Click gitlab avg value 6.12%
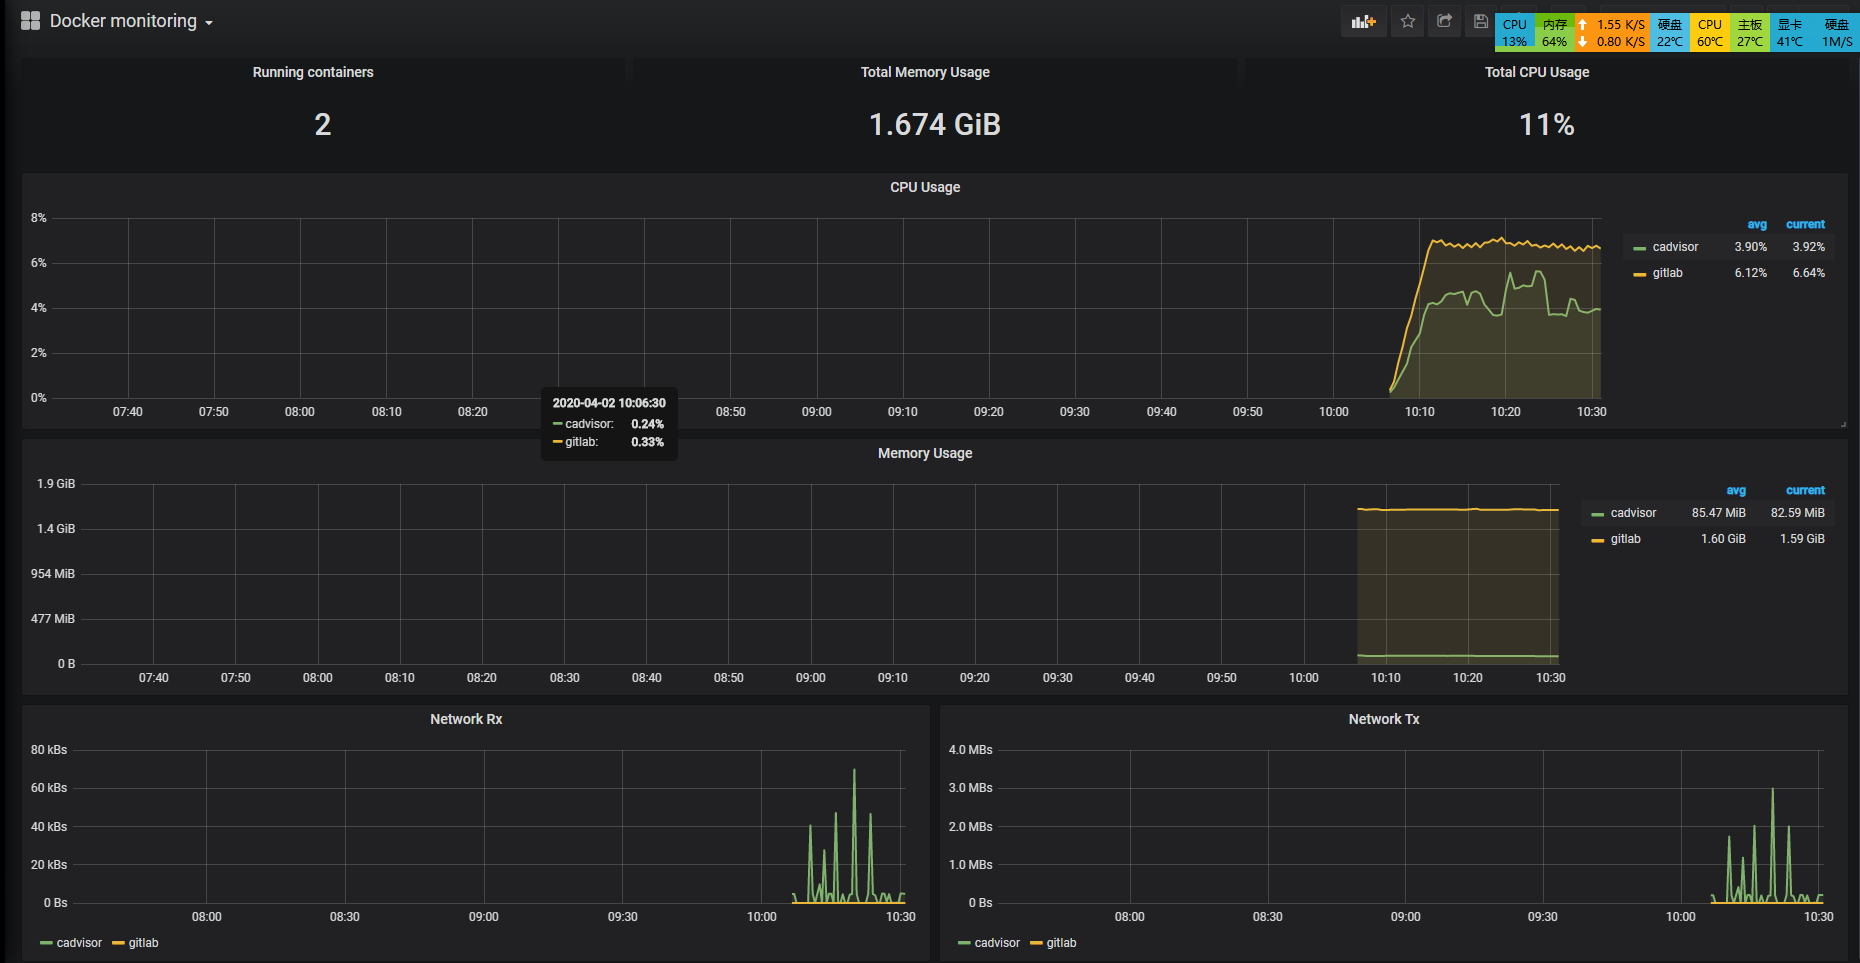1860x963 pixels. (1750, 273)
